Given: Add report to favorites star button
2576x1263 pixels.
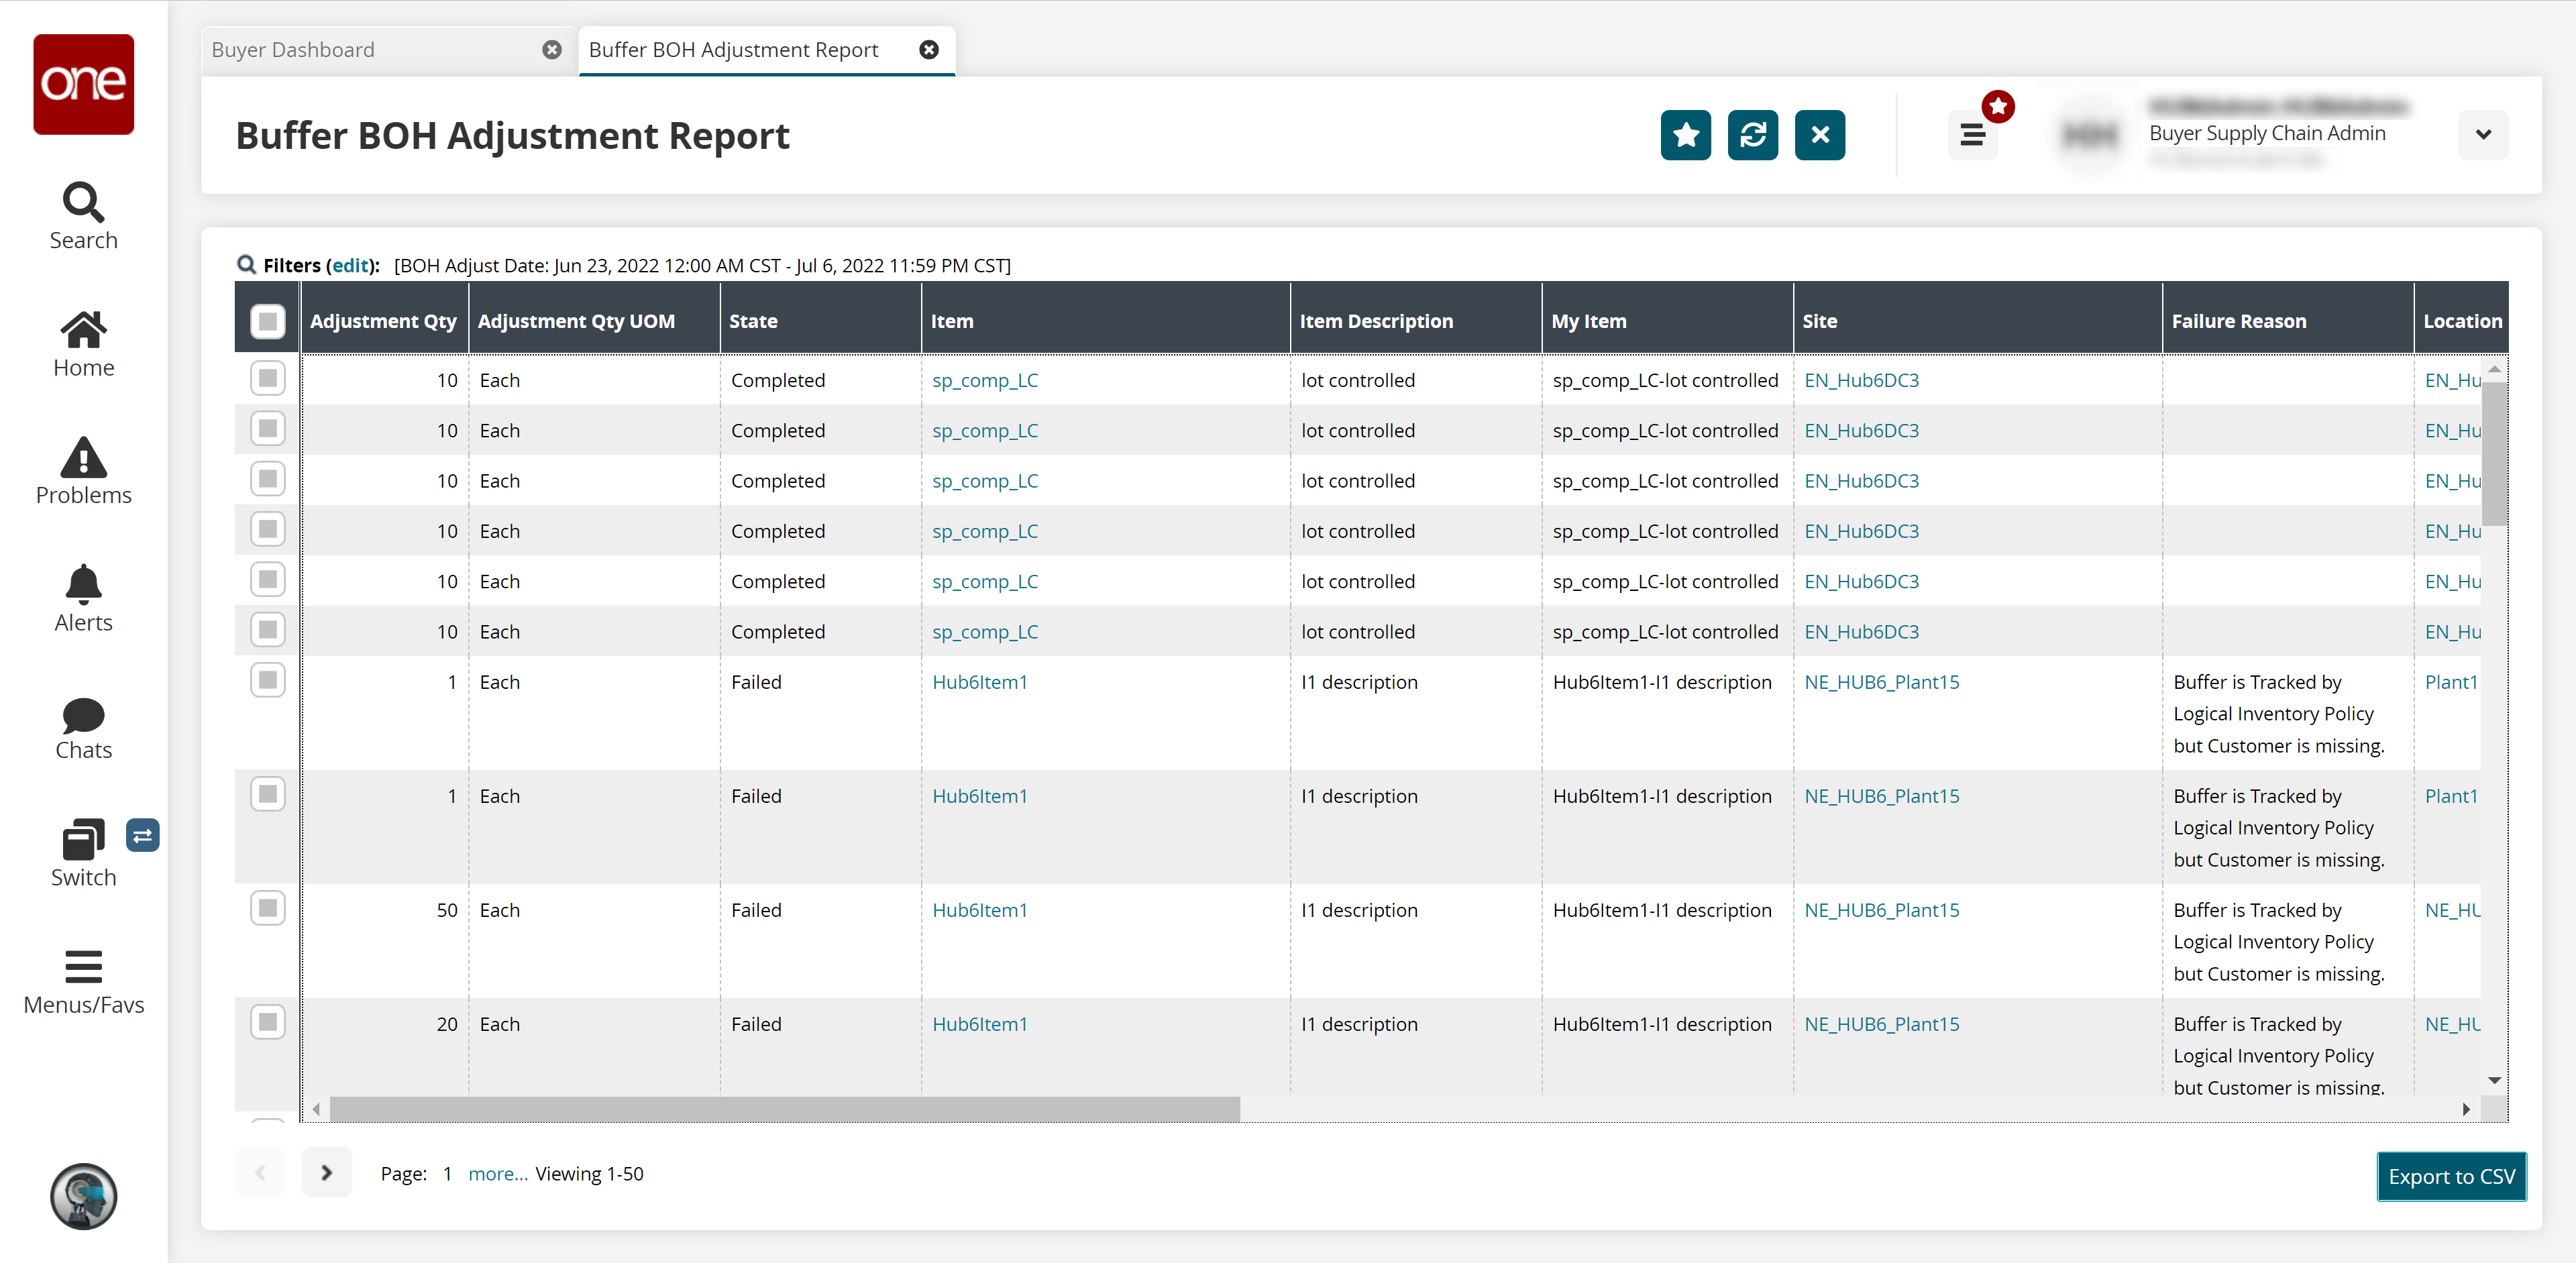Looking at the screenshot, I should click(1685, 135).
